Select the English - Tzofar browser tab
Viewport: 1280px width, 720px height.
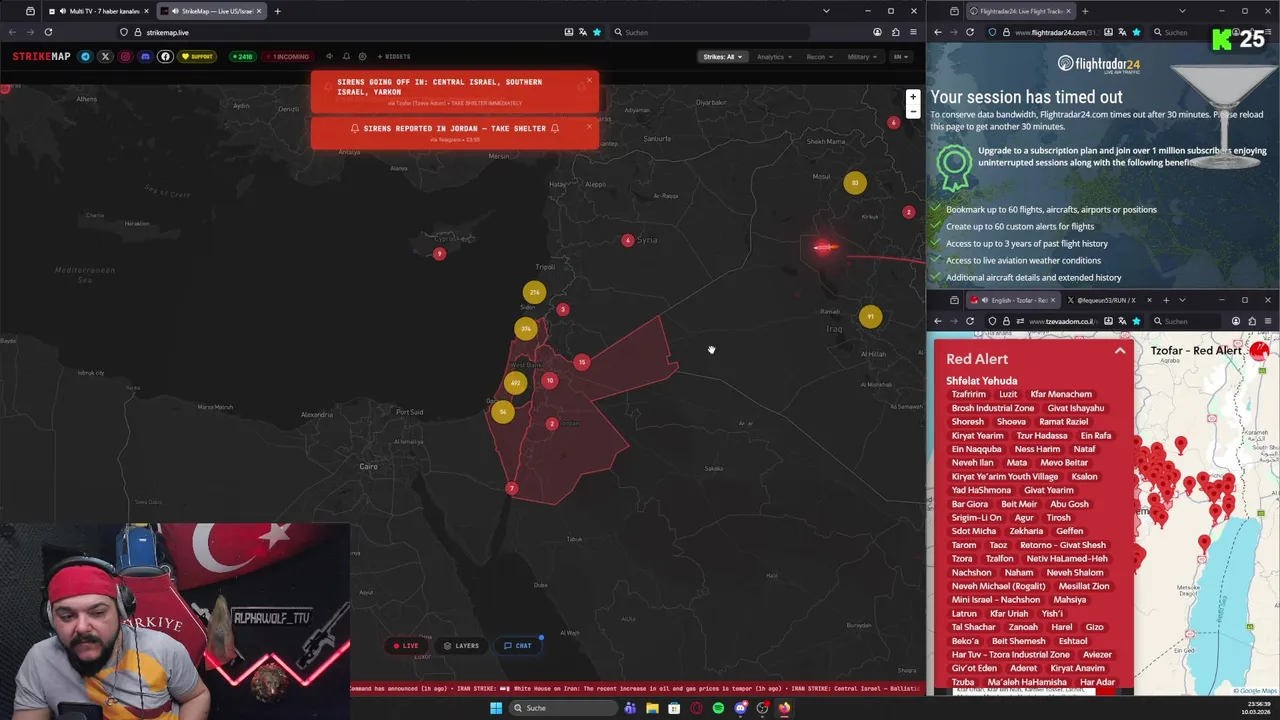(1012, 300)
